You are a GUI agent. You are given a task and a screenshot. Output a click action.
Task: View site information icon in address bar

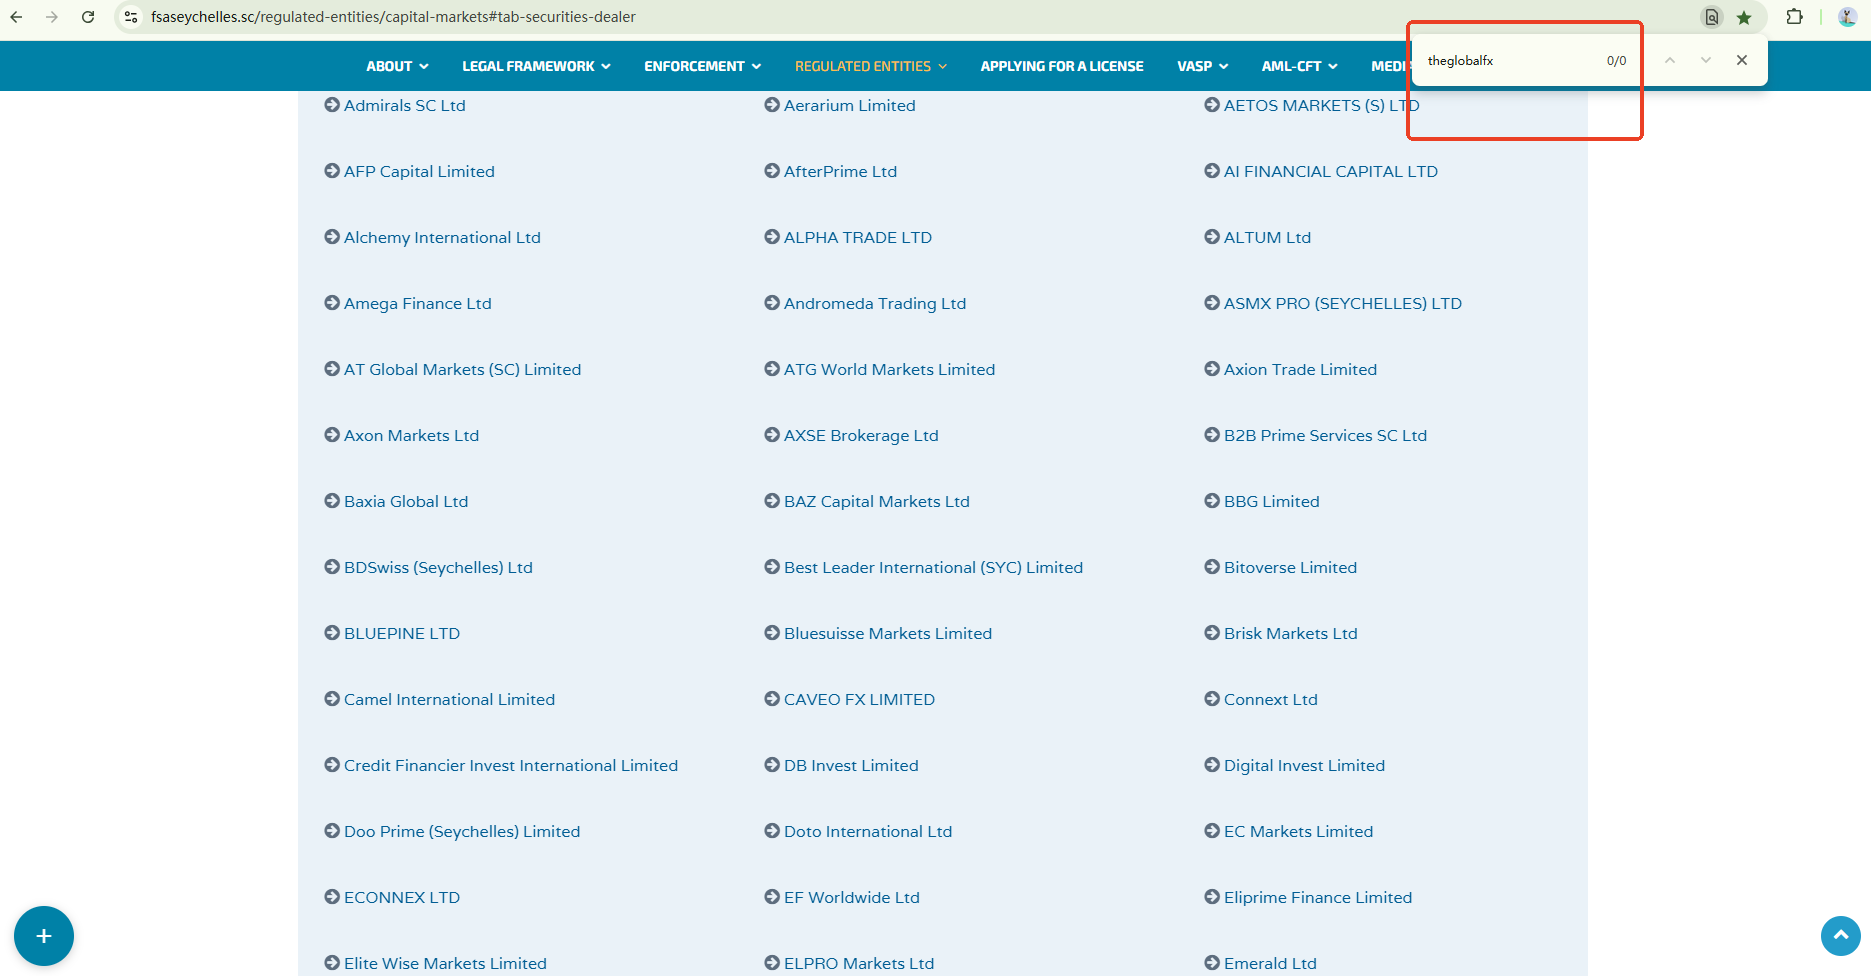[131, 17]
